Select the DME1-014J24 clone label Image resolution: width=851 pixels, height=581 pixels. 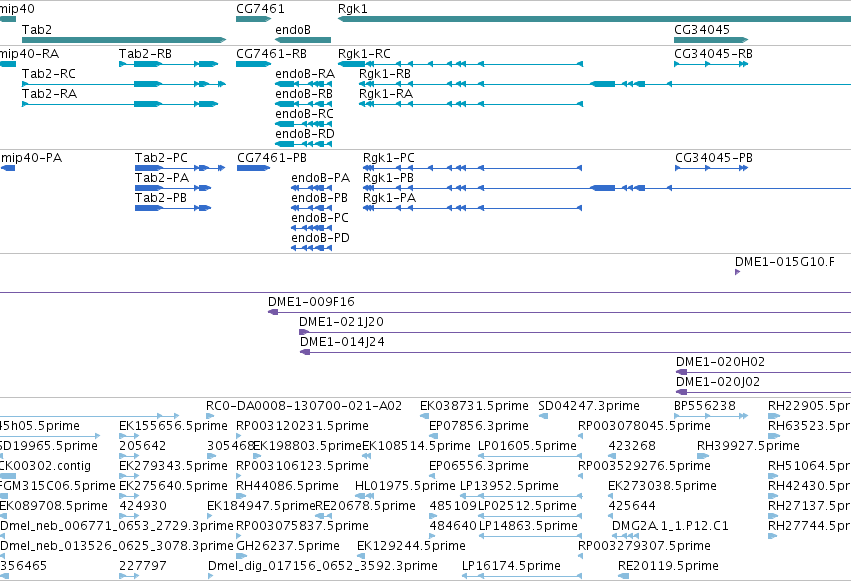[342, 342]
